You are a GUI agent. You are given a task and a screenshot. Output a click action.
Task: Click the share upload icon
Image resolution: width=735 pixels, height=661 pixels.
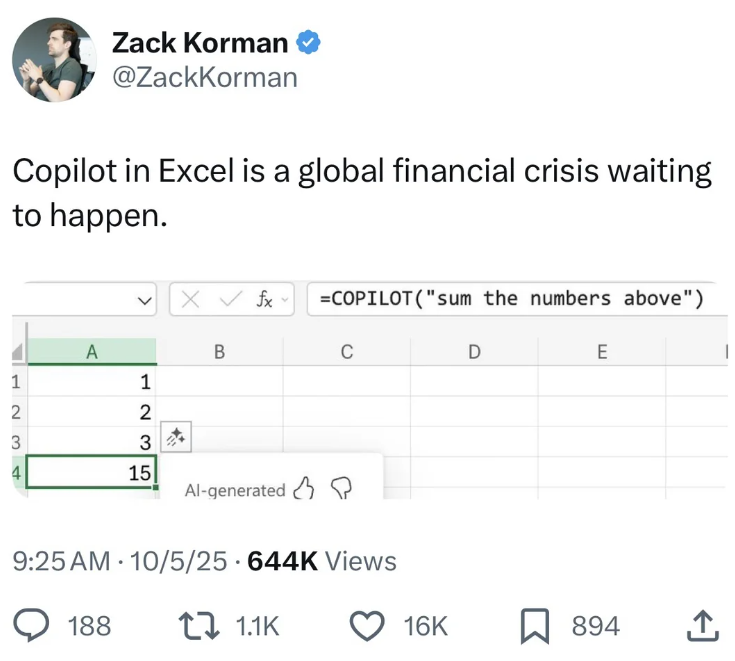coord(705,626)
